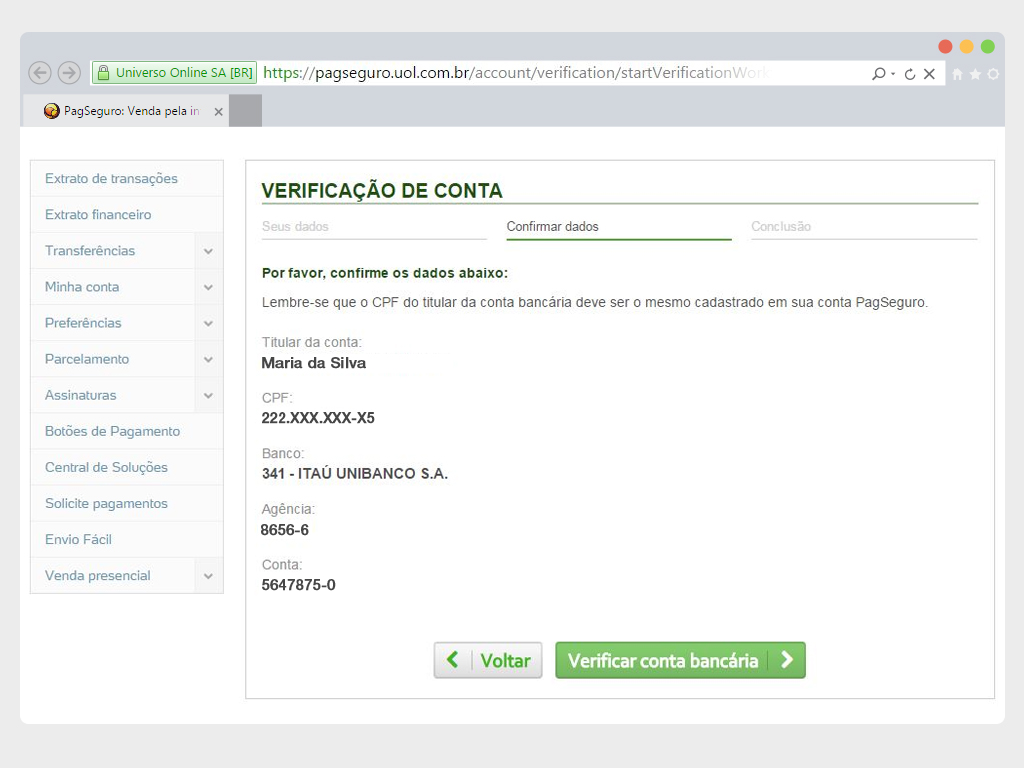Click the yellow window minimize dot
Screen dimensions: 1024x768
tap(967, 46)
